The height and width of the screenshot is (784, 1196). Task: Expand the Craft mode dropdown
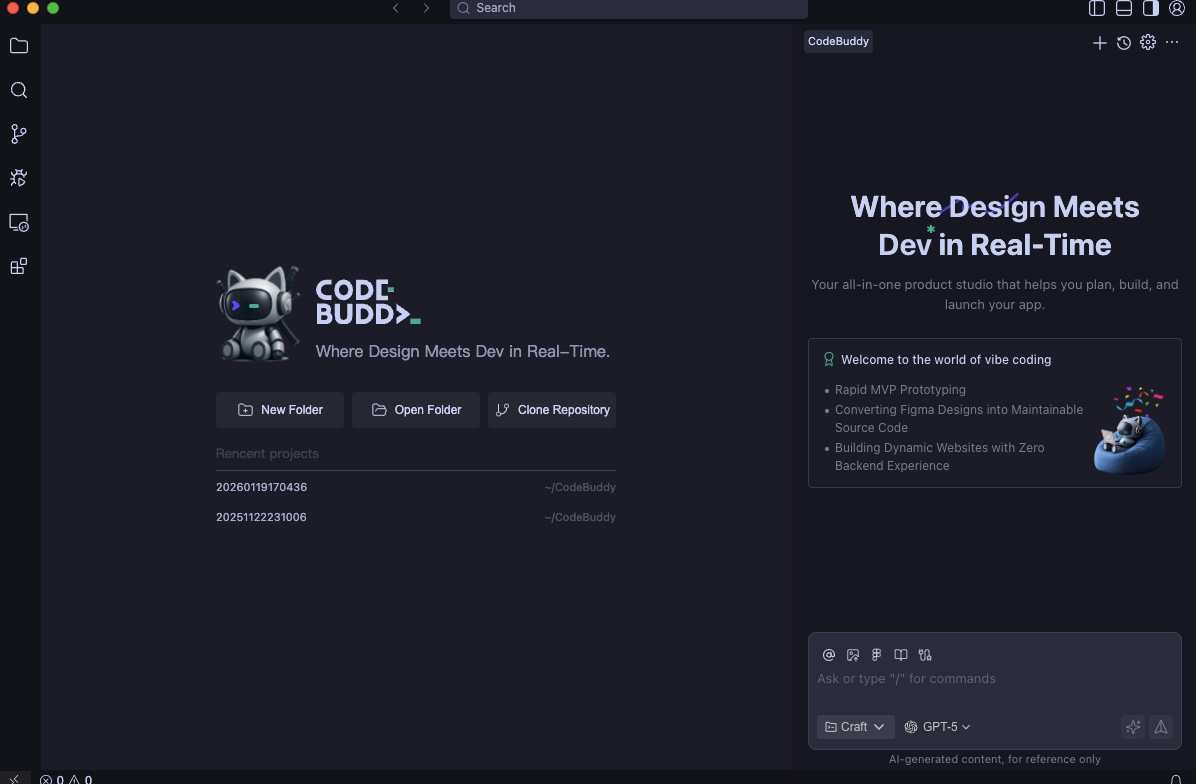click(x=855, y=727)
